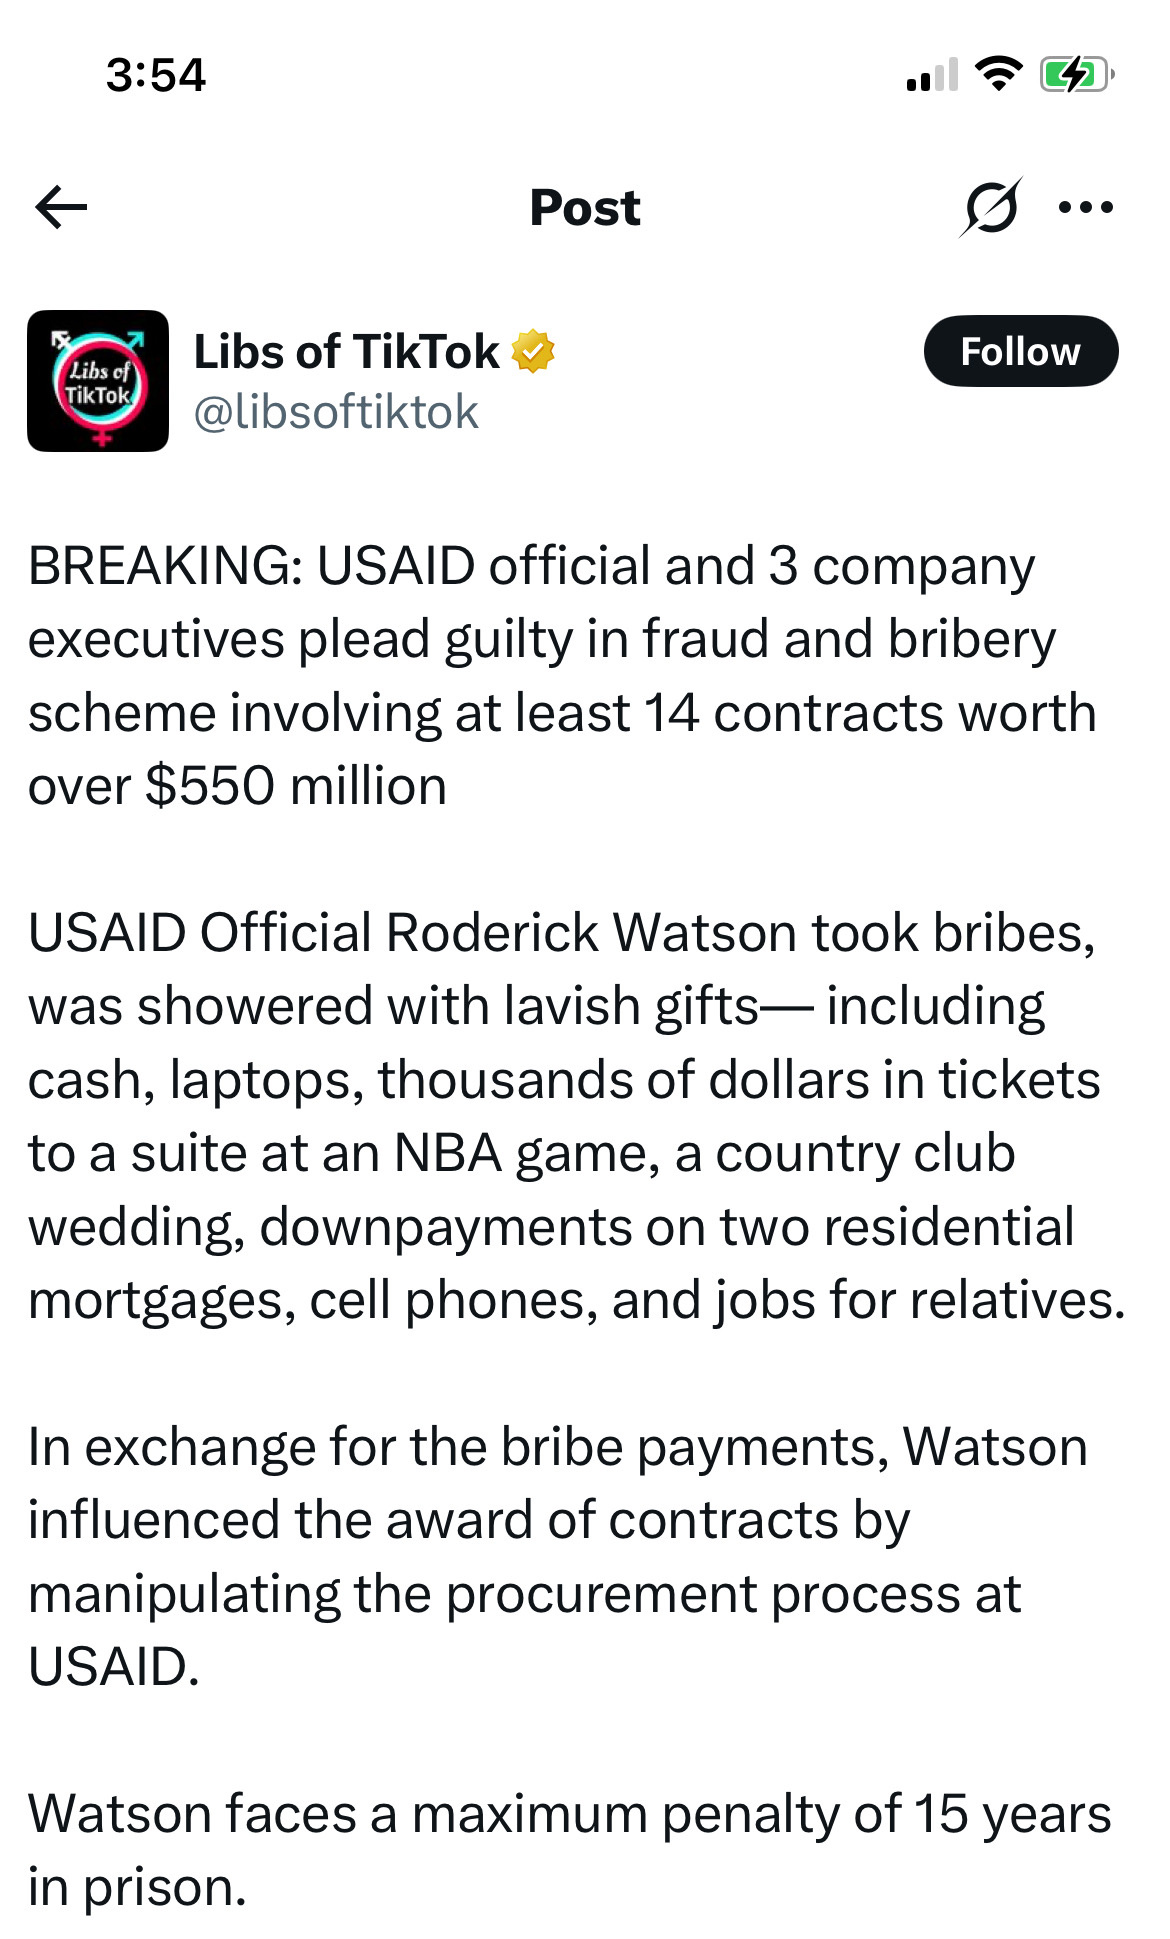Open the Libs of TikTok profile picture
Screen dimensions: 1170x1939
pos(98,381)
